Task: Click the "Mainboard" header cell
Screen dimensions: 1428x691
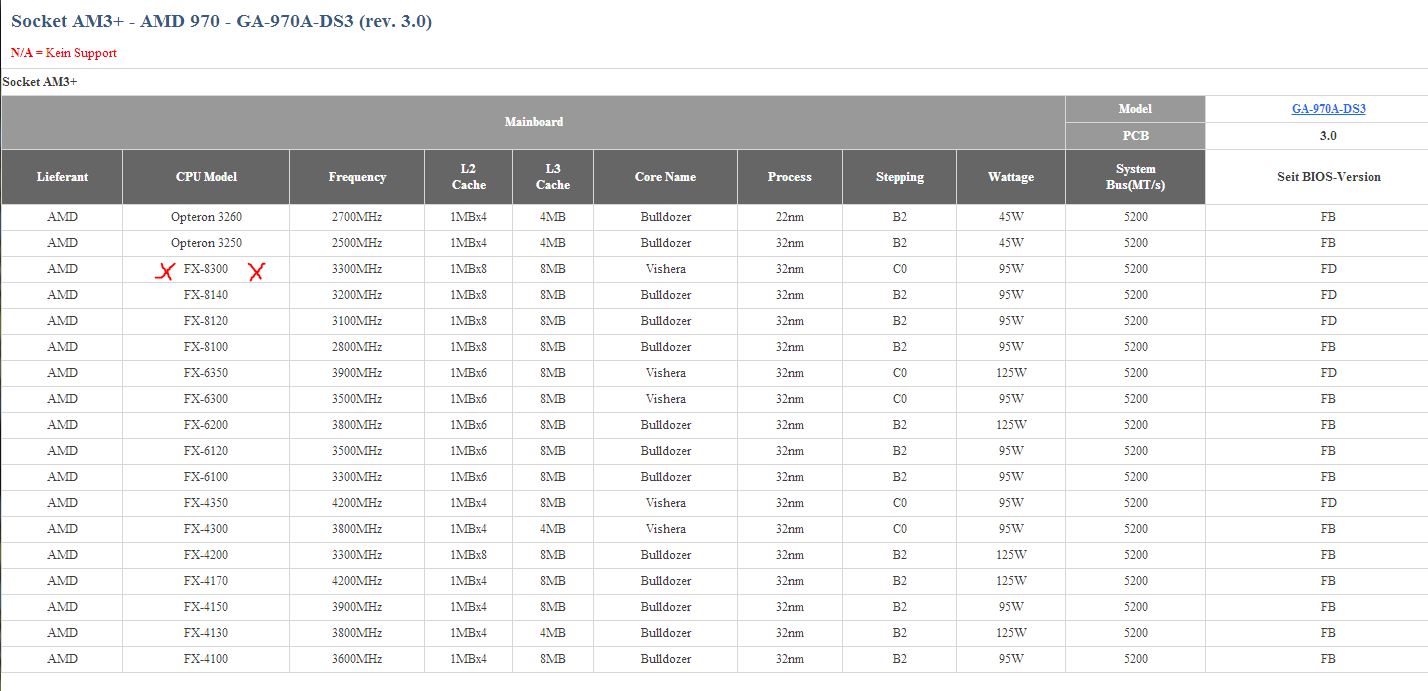Action: 534,122
